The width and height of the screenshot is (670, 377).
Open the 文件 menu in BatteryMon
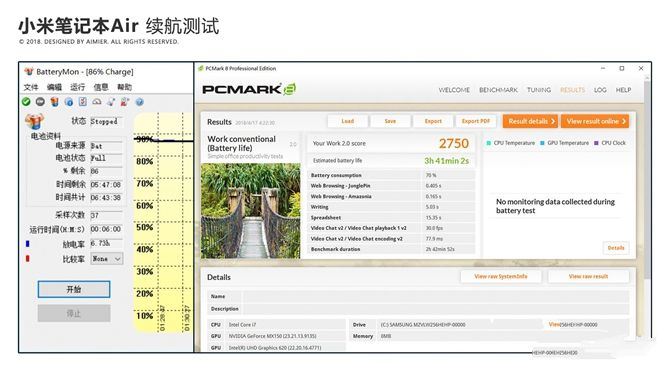(31, 87)
